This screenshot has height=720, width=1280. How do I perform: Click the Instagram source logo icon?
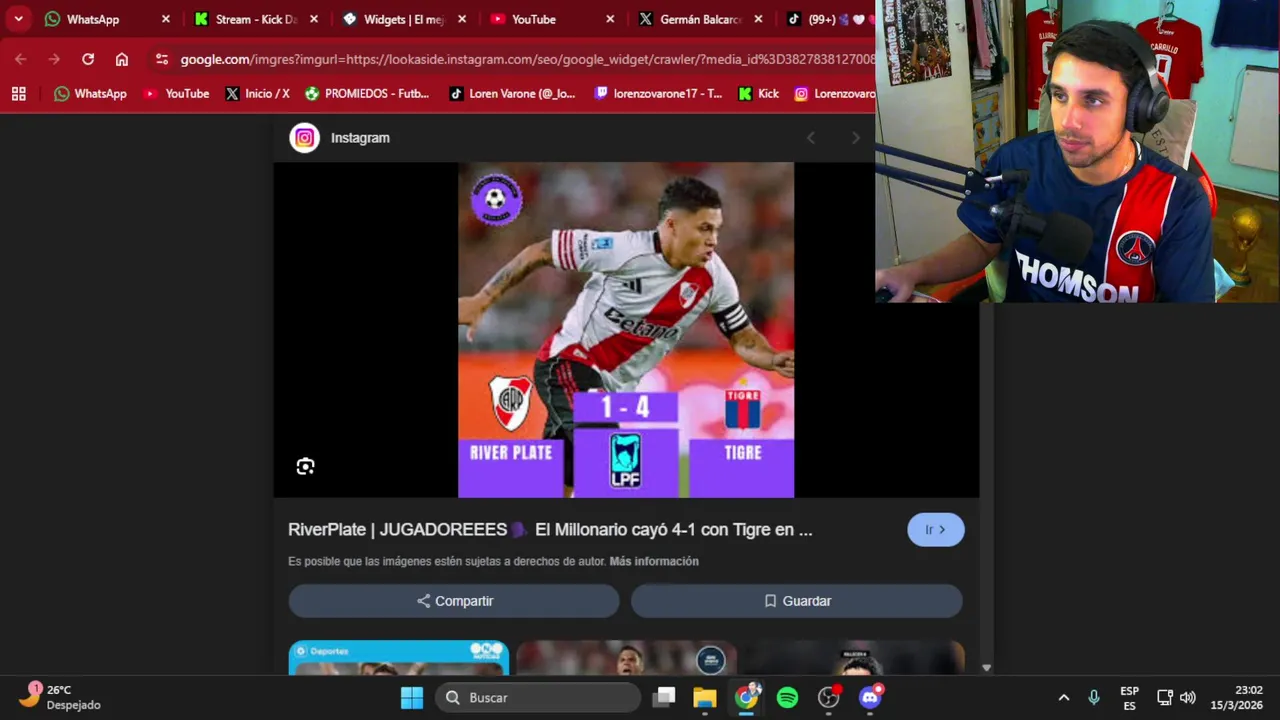[305, 138]
